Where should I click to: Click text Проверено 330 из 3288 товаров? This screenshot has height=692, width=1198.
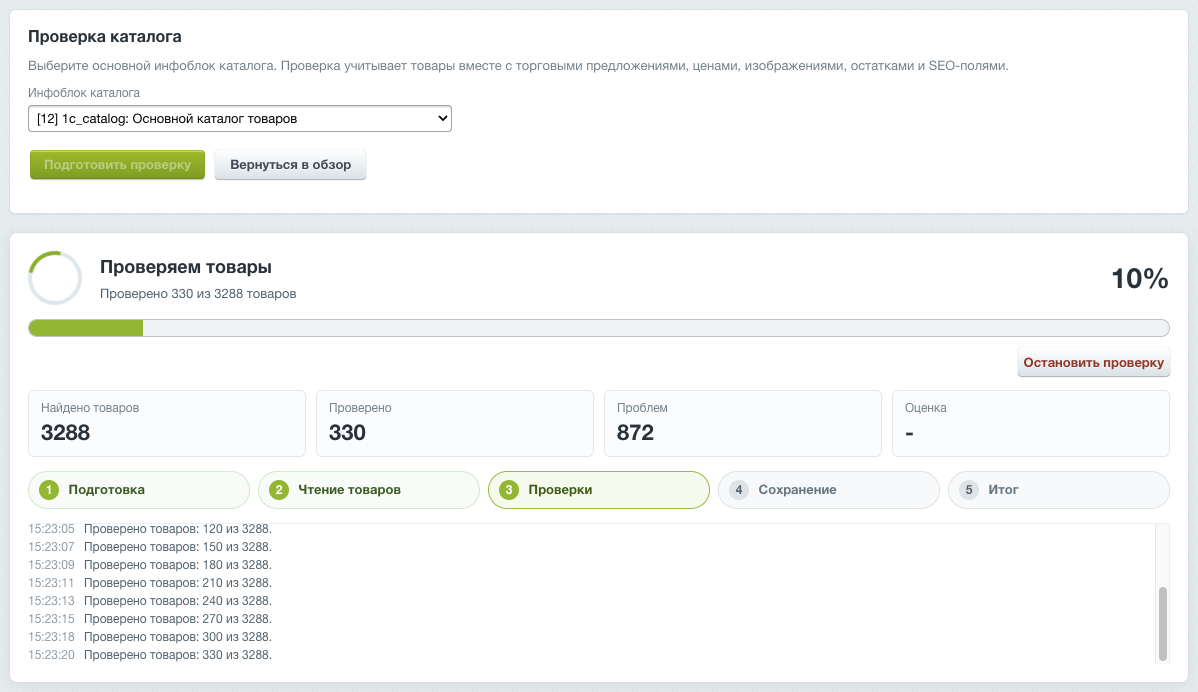click(198, 293)
